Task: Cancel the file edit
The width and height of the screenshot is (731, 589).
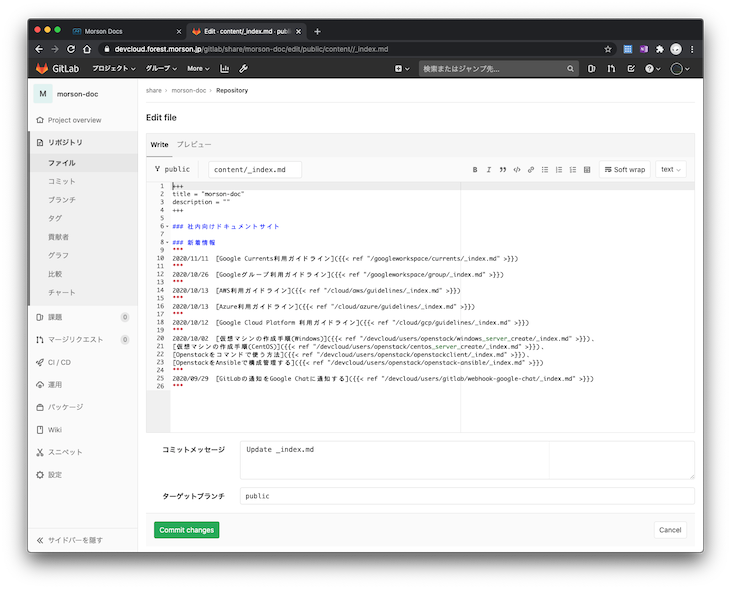Action: (x=670, y=530)
